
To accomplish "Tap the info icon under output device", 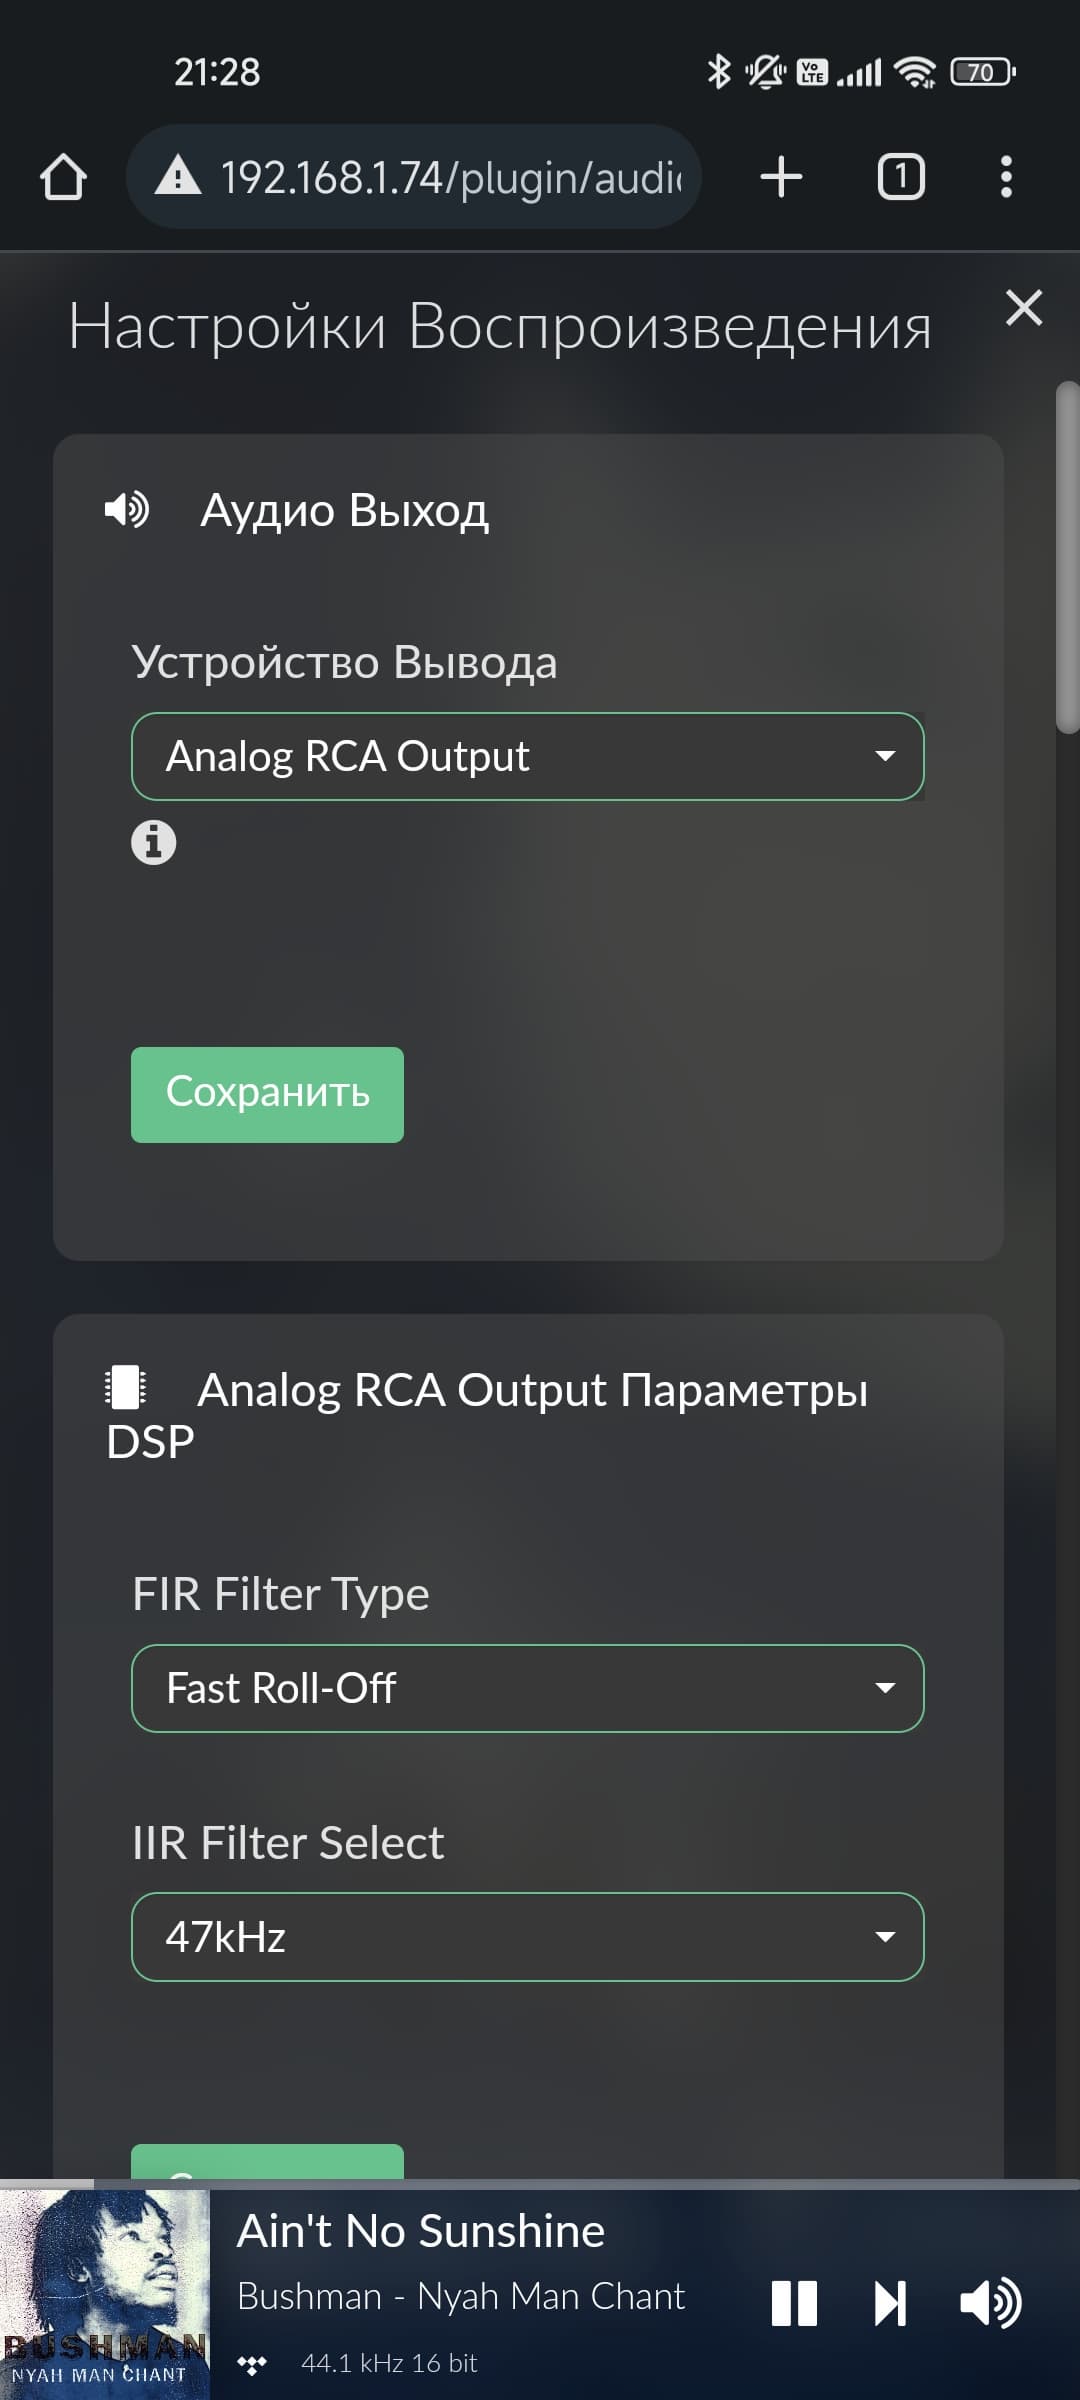I will pyautogui.click(x=153, y=842).
